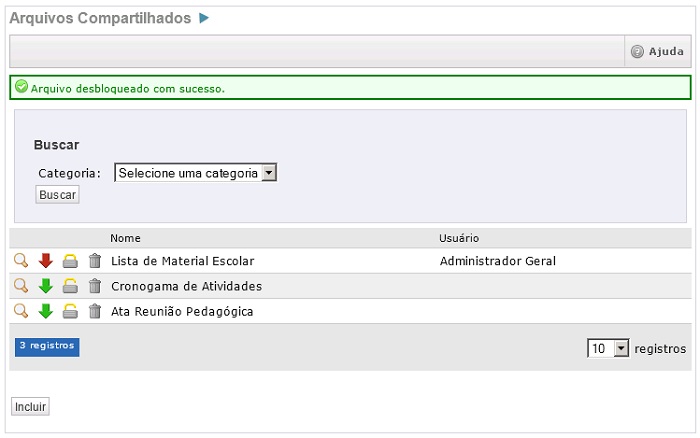Click trash icon for Ata Reunião Pedagógica
The image size is (700, 438).
[x=95, y=311]
